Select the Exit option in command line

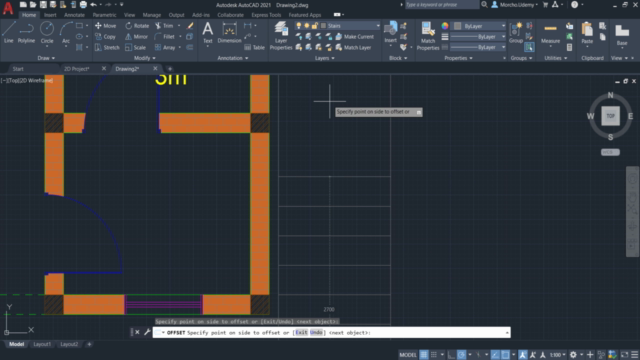tap(301, 333)
